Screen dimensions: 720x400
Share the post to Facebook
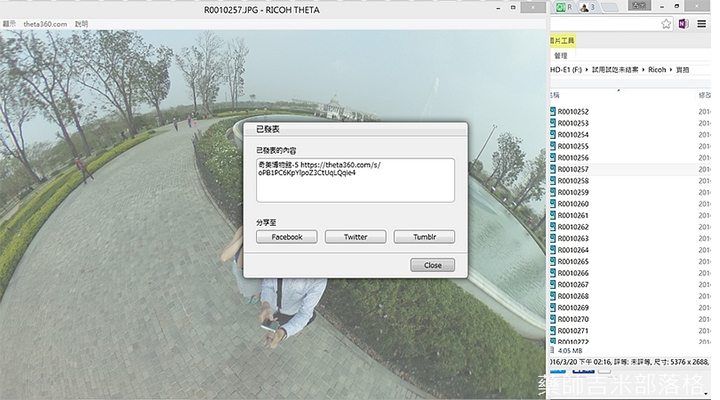click(287, 237)
